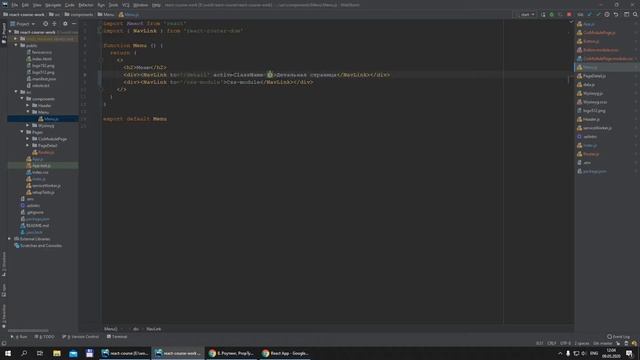
Task: Open the TODO tool window
Action: 44,337
